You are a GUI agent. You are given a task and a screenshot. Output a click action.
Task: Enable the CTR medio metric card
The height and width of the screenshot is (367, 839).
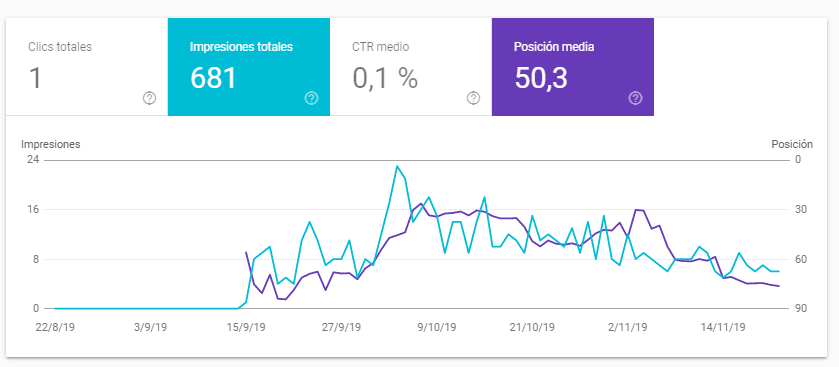tap(410, 67)
